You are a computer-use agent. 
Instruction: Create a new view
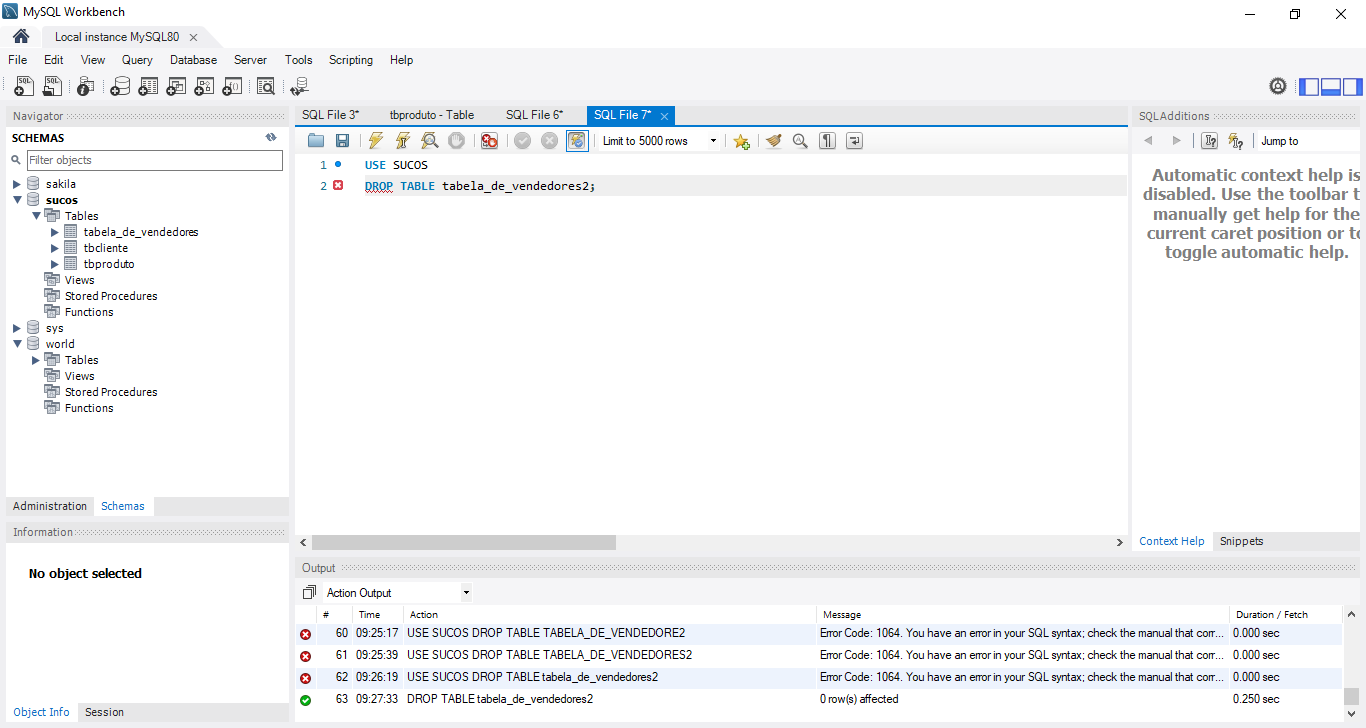(176, 87)
